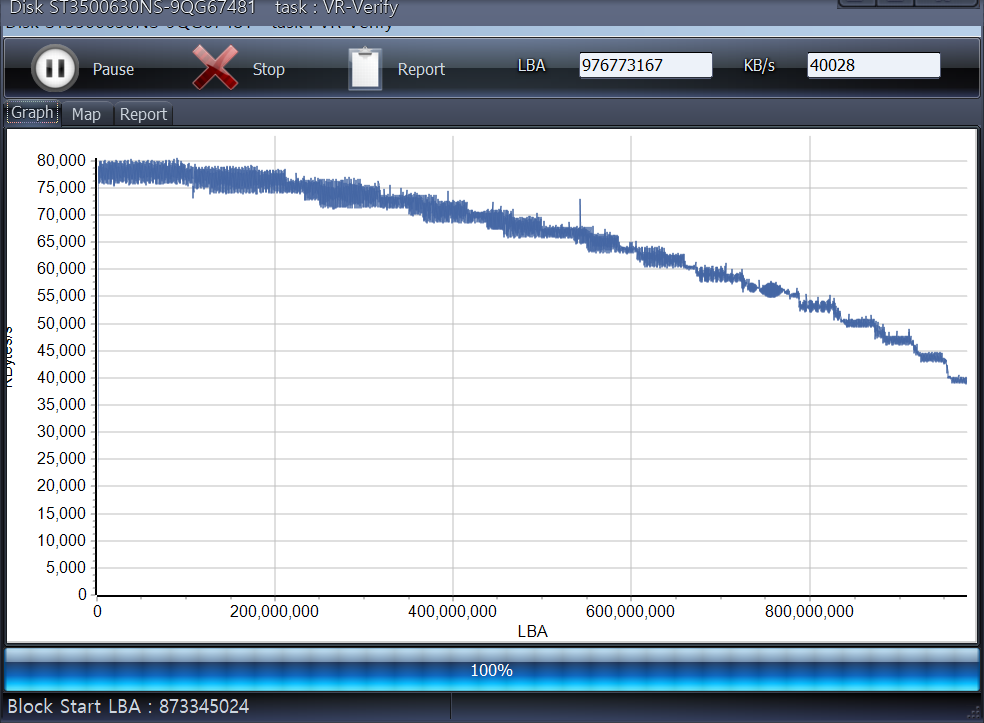
Task: Click the clipboard Report icon
Action: pyautogui.click(x=365, y=69)
